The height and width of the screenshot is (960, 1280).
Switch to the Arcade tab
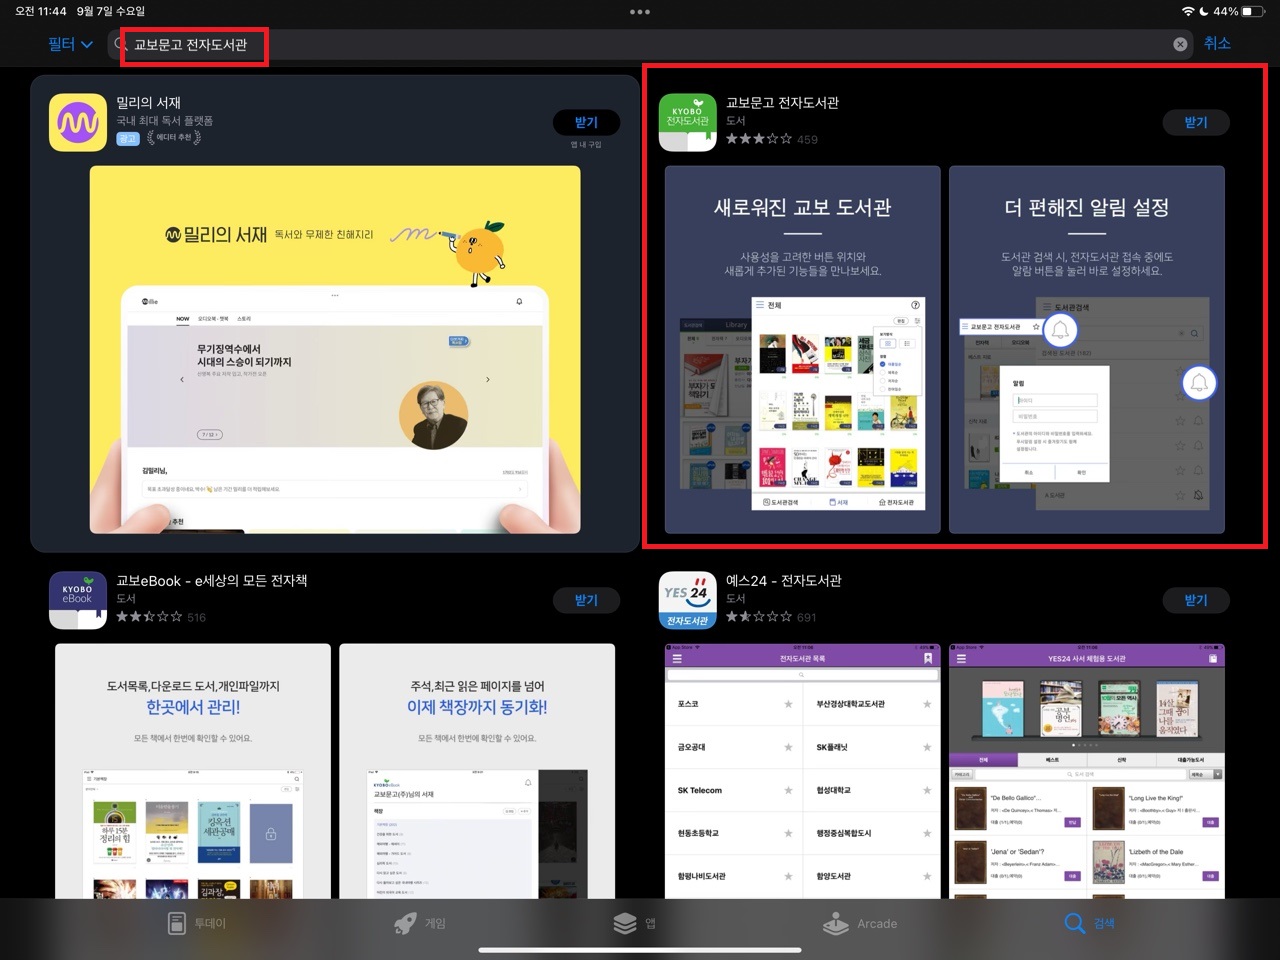click(860, 923)
